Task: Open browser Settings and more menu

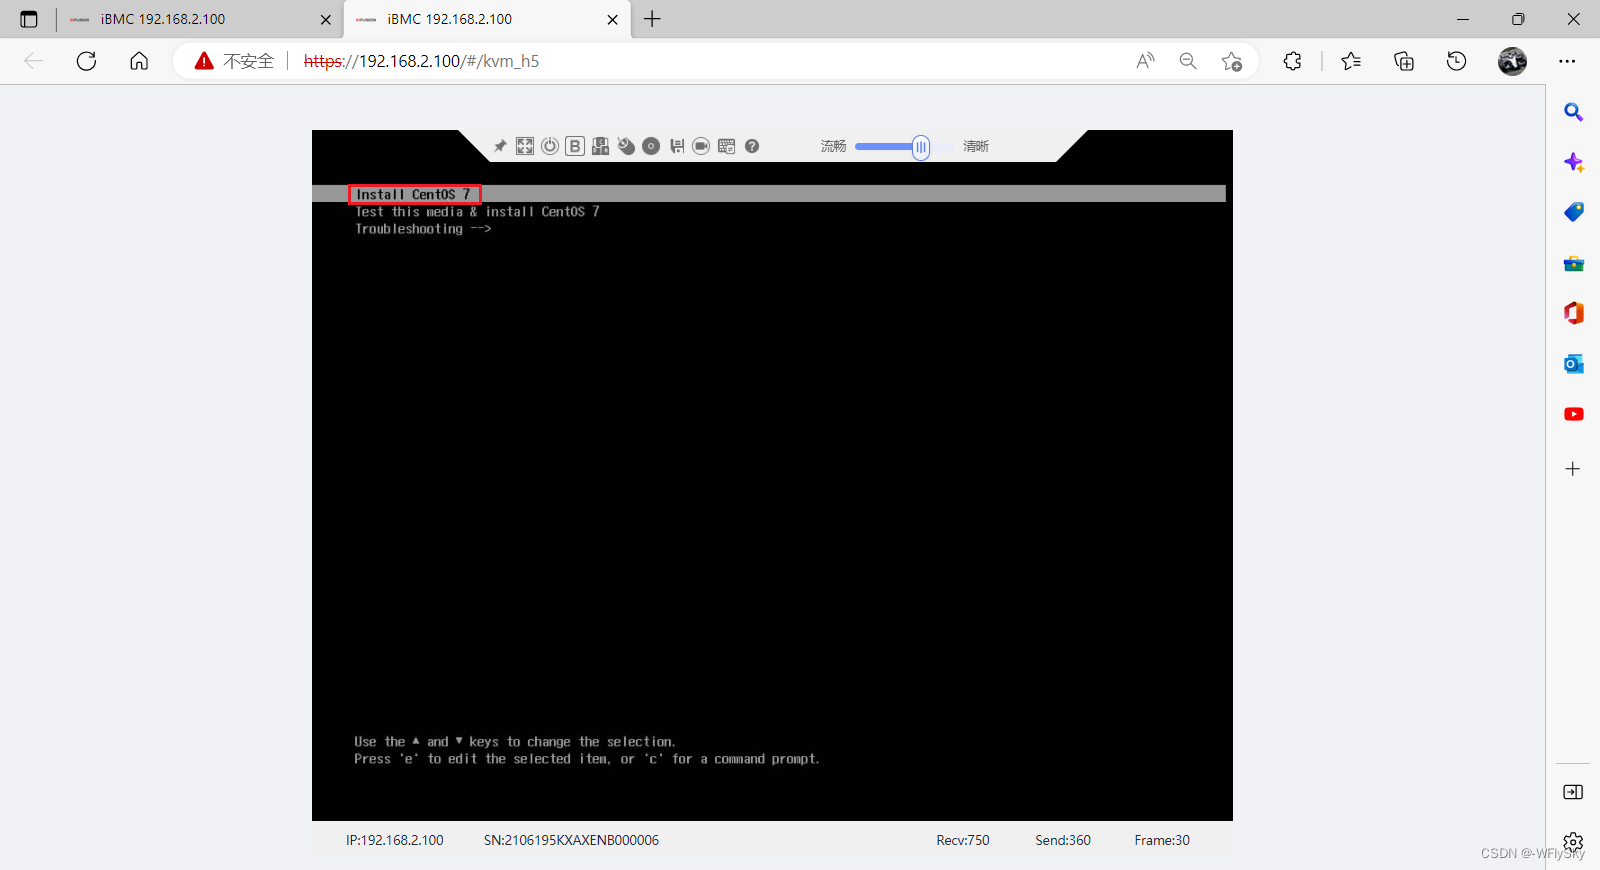Action: point(1567,61)
